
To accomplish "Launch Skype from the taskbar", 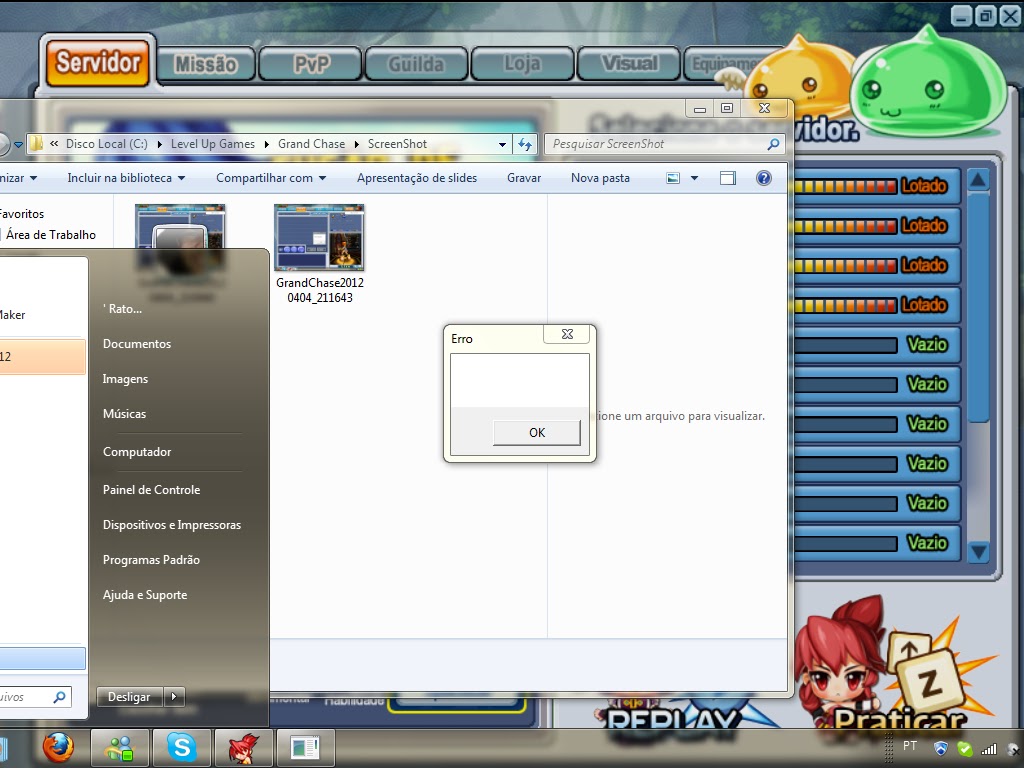I will [x=182, y=746].
